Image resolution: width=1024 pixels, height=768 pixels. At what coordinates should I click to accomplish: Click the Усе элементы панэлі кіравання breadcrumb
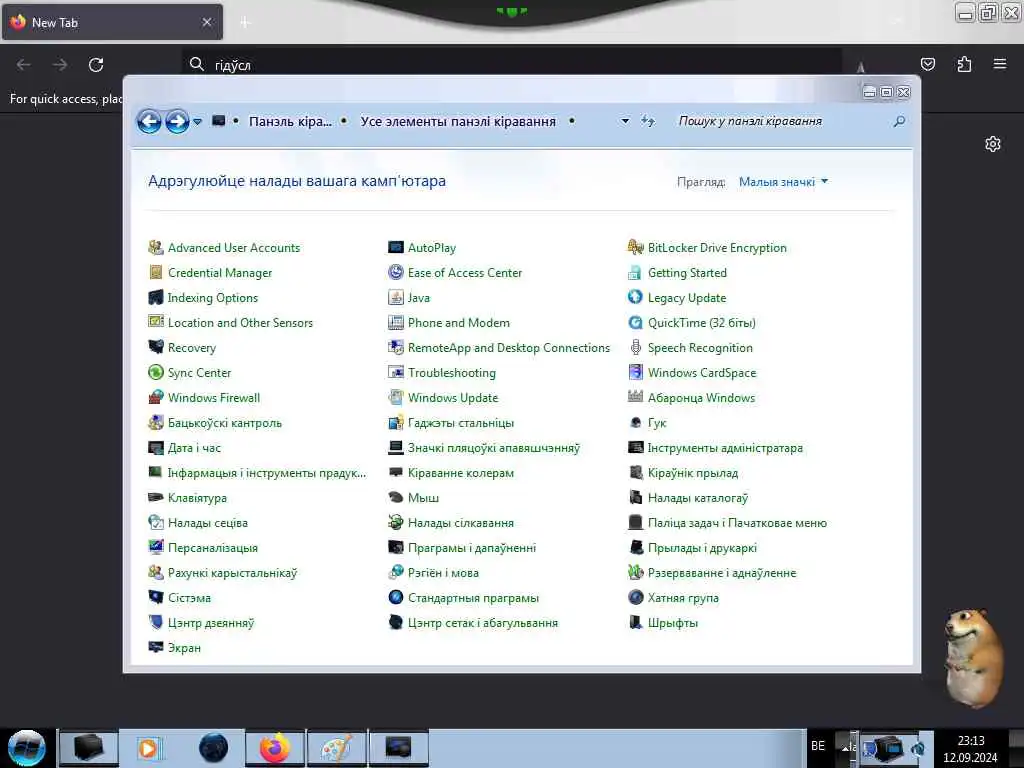coord(458,121)
